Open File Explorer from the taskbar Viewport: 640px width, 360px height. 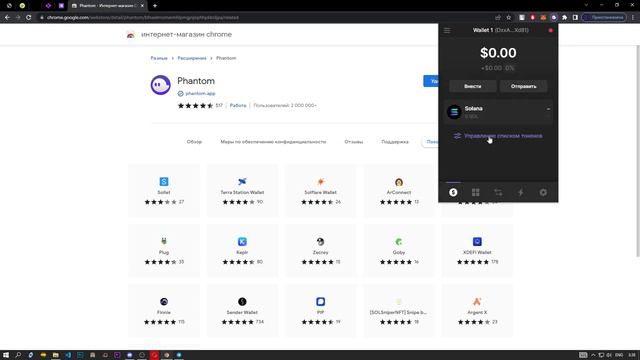[x=56, y=355]
